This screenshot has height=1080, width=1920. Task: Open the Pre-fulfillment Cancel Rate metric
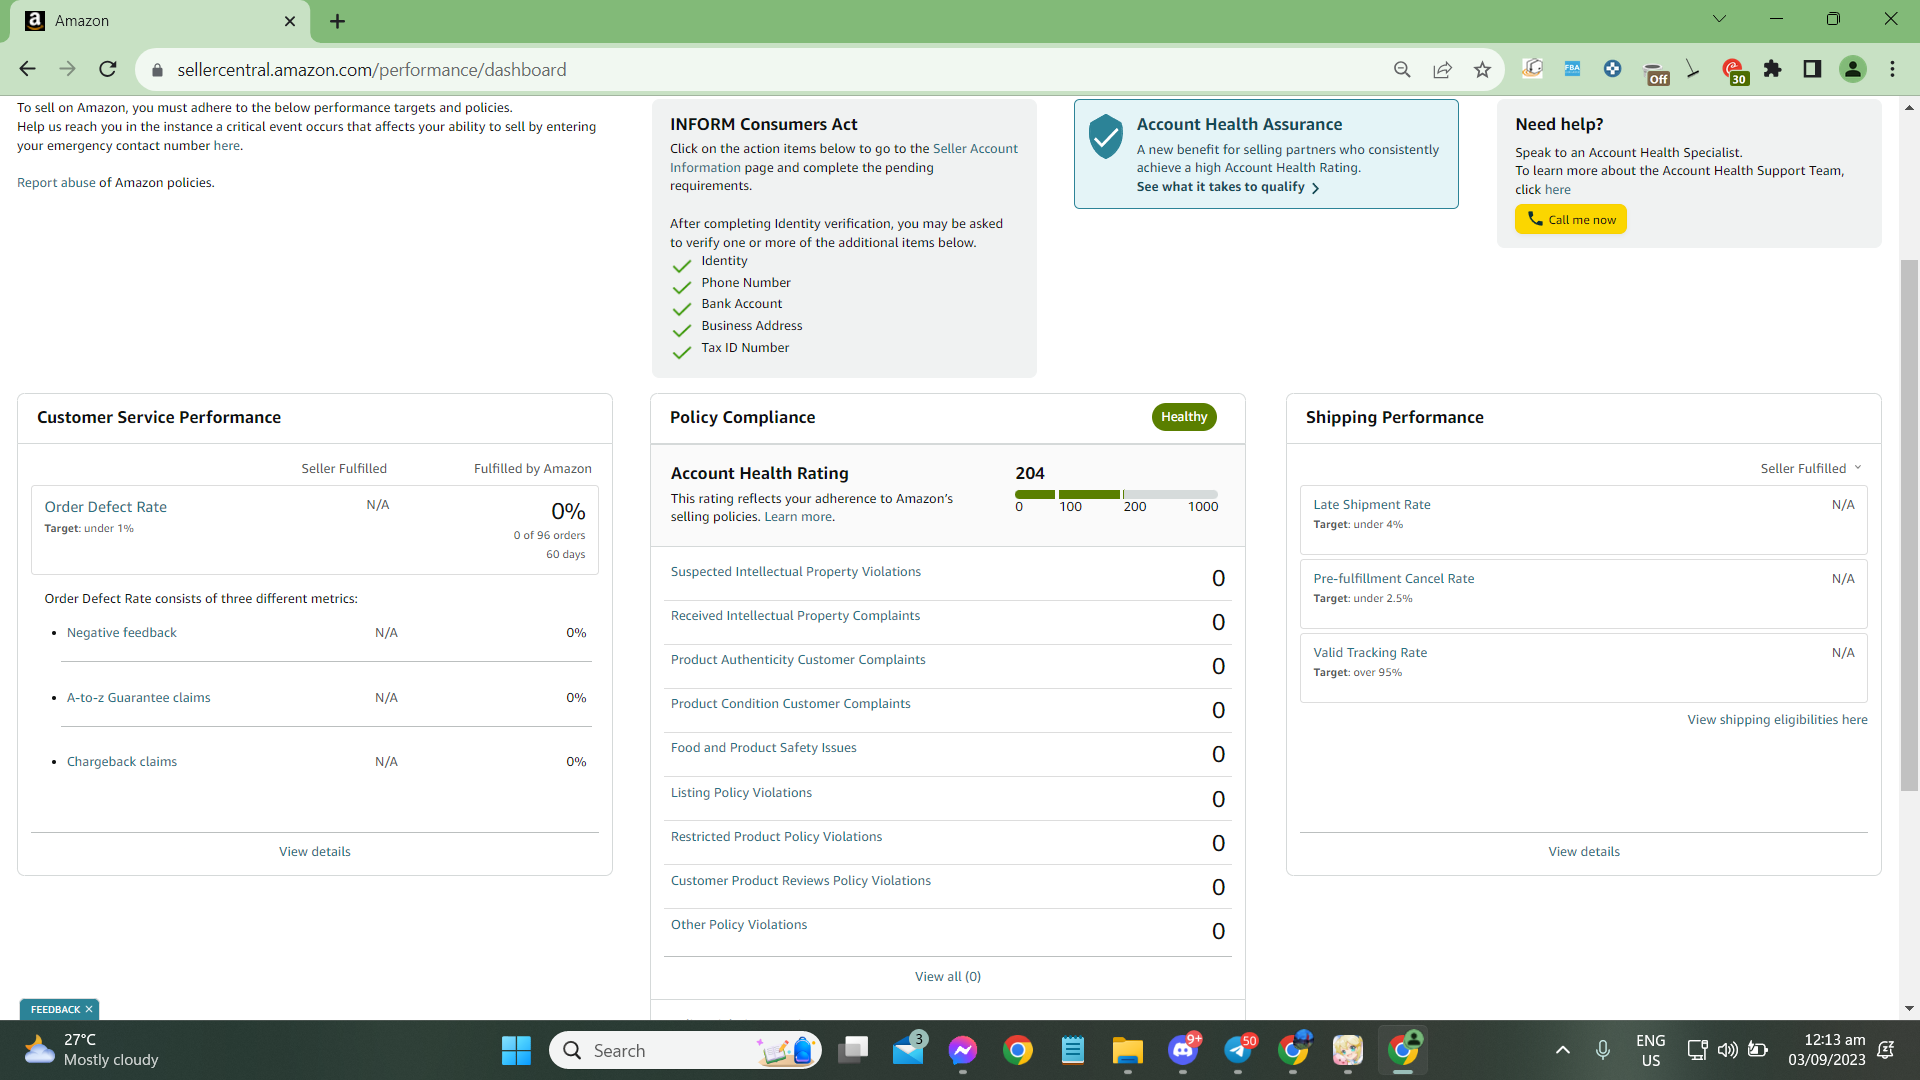(1393, 579)
